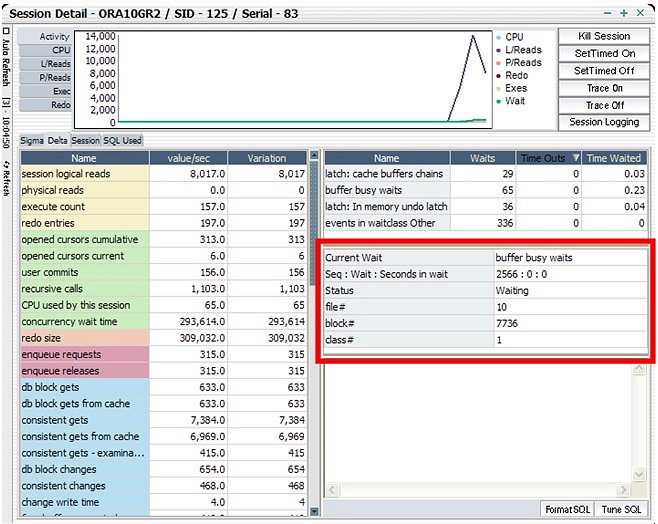Click Tune SQL button
658x524 pixels.
621,509
